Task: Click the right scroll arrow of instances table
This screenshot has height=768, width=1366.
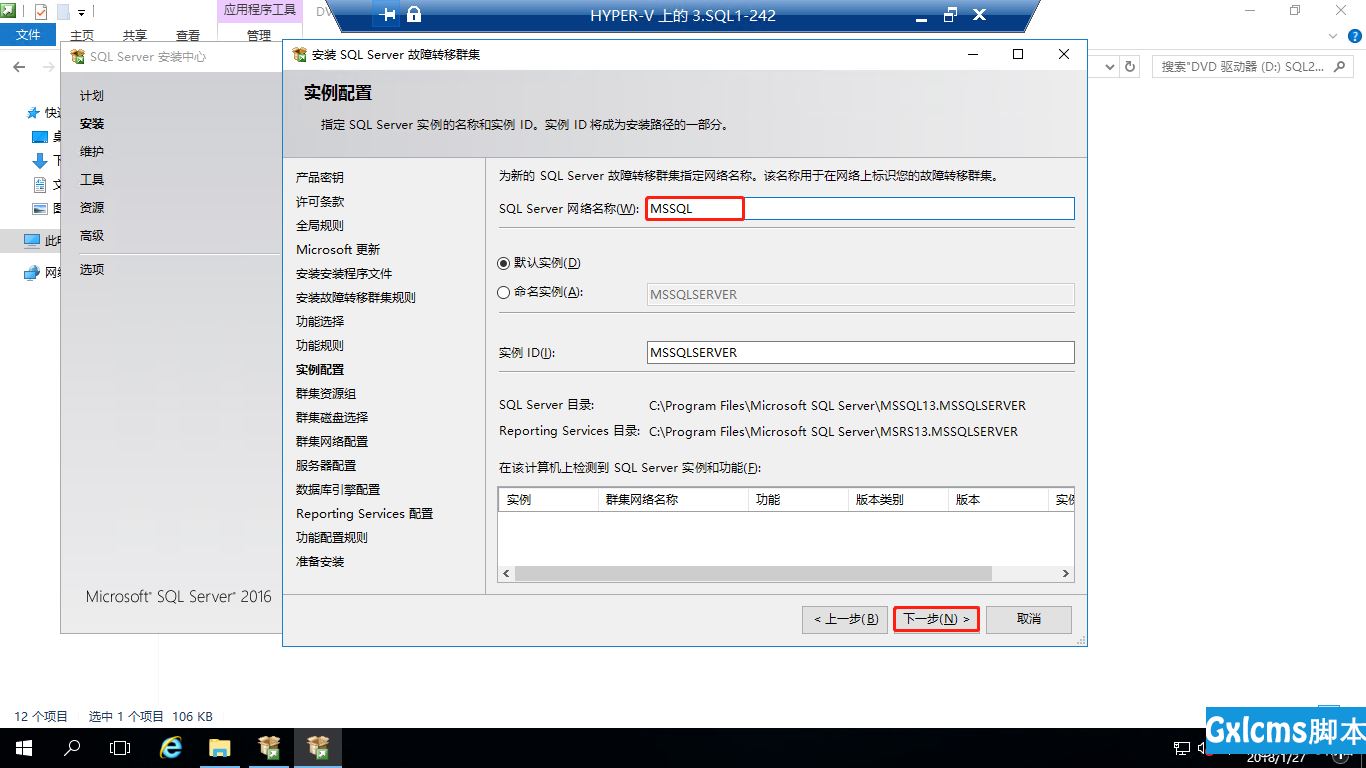Action: coord(1067,574)
